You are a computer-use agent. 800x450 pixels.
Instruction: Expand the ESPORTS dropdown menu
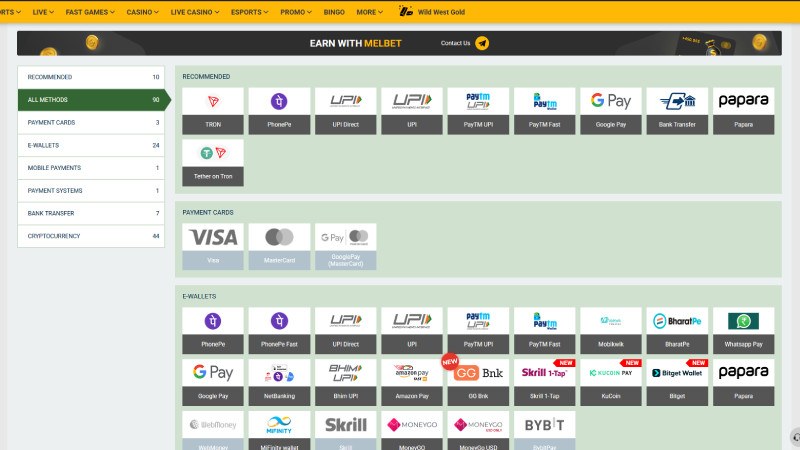[249, 12]
